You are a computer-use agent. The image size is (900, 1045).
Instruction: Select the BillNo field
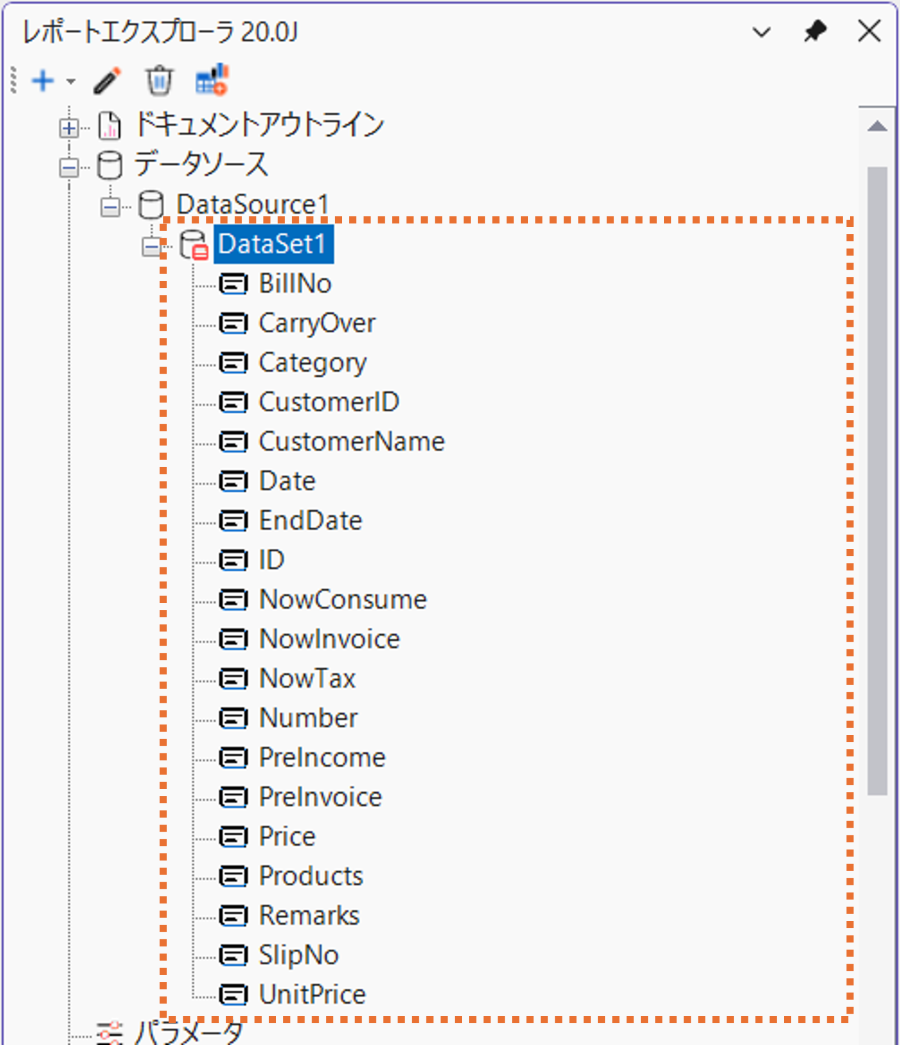pos(294,284)
